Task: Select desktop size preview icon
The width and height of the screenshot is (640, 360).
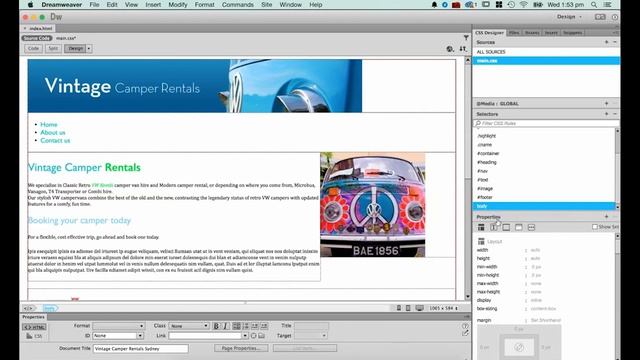Action: pyautogui.click(x=419, y=308)
